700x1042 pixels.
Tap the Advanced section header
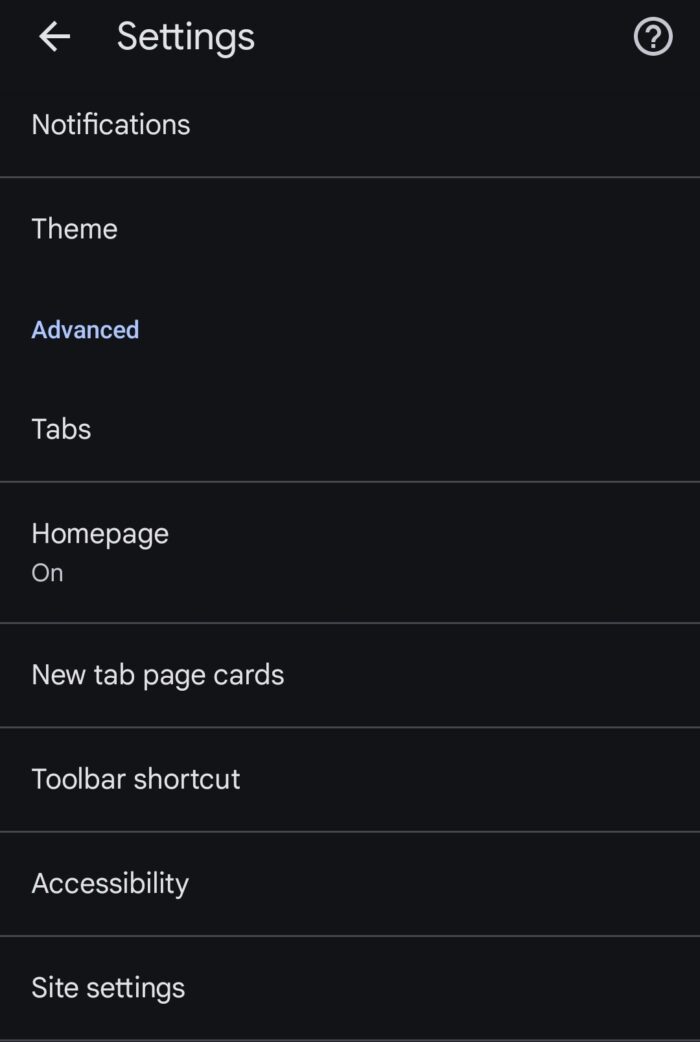[85, 329]
